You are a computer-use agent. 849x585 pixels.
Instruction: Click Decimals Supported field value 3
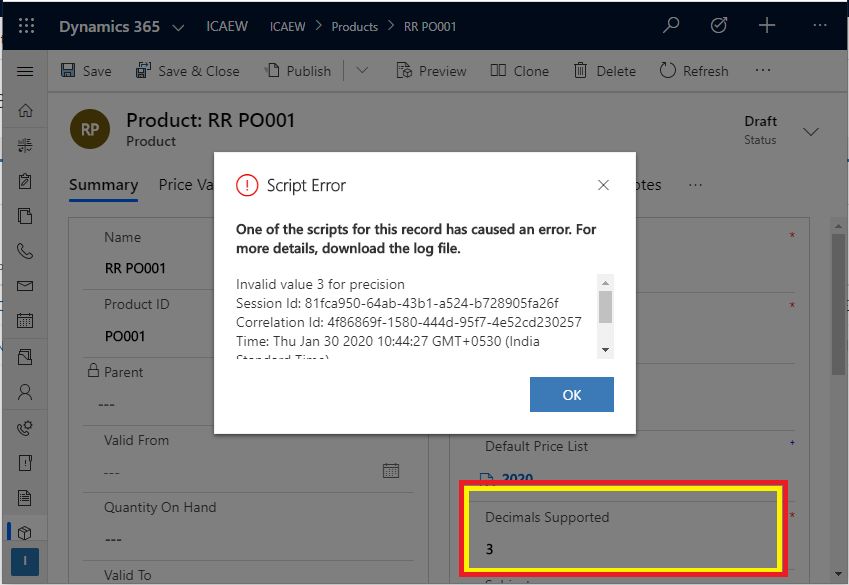click(489, 549)
